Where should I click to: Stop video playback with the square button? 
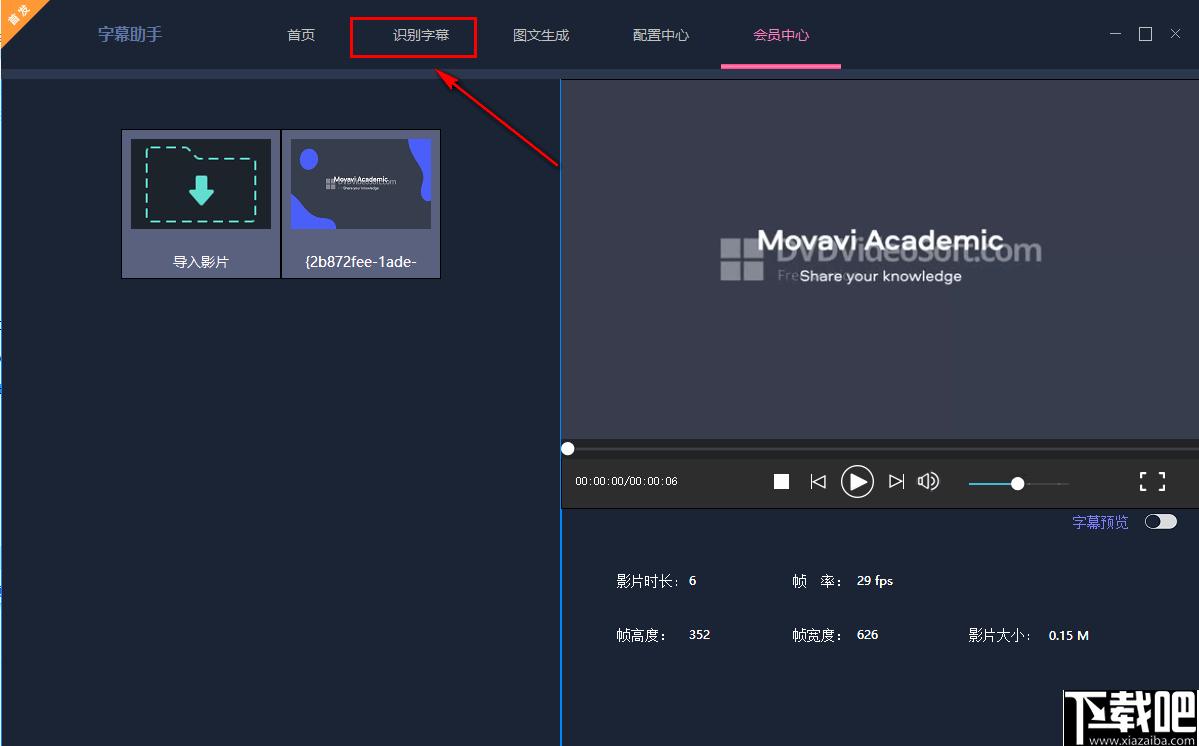click(781, 482)
